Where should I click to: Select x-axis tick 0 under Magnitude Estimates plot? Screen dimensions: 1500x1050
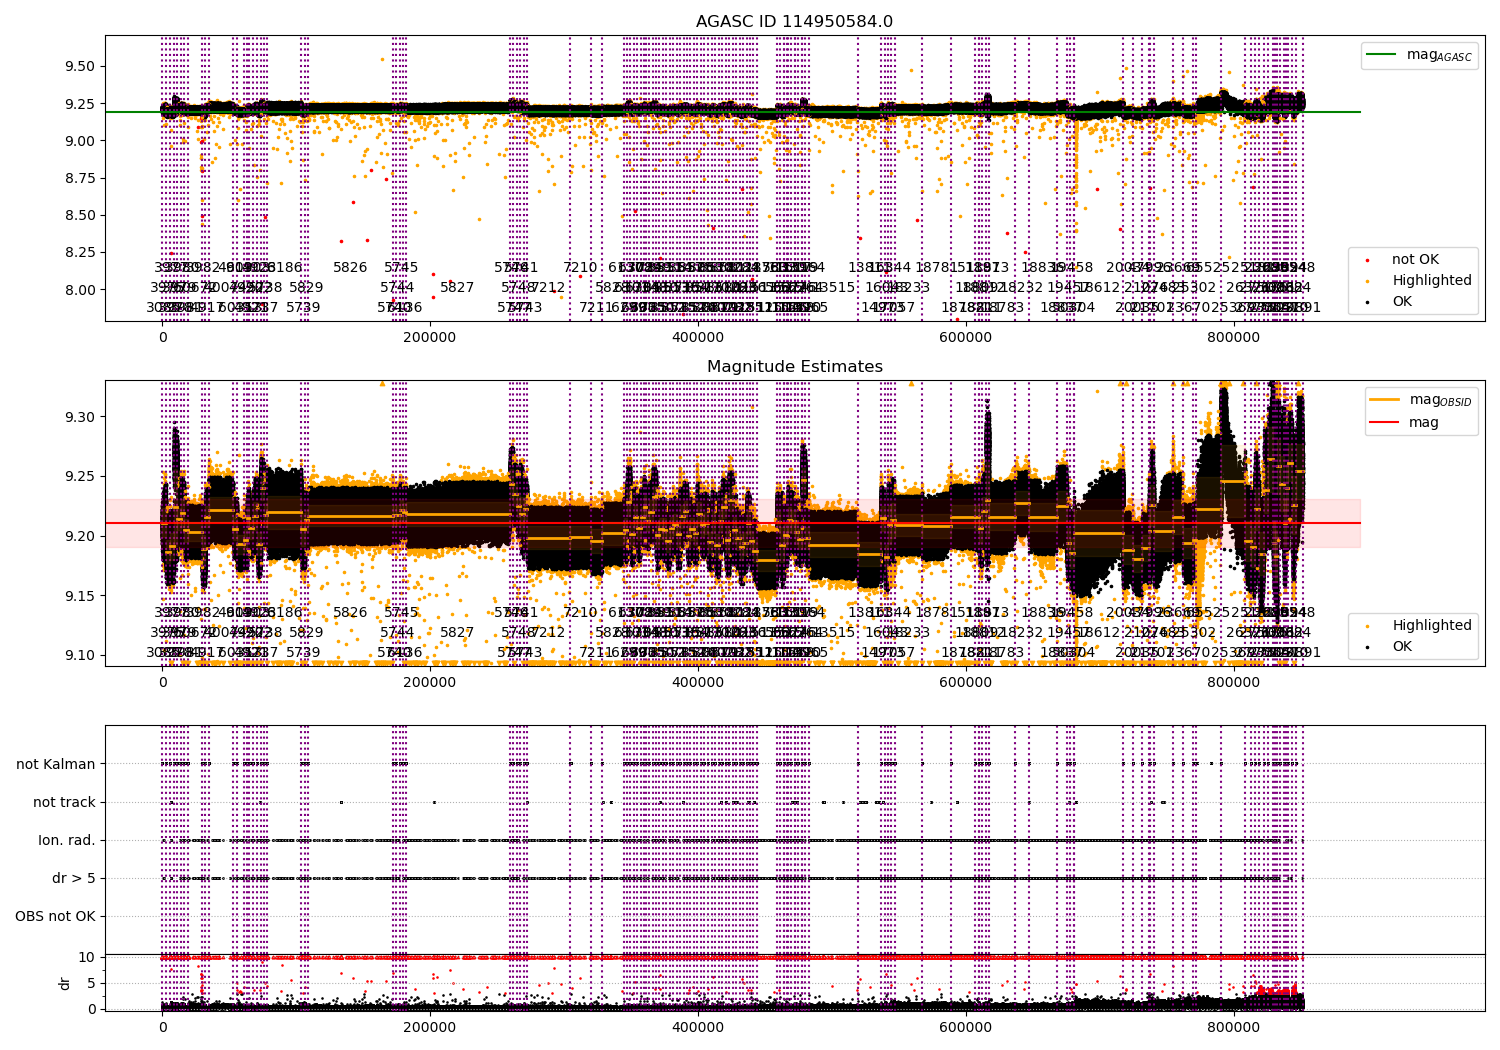[x=163, y=683]
